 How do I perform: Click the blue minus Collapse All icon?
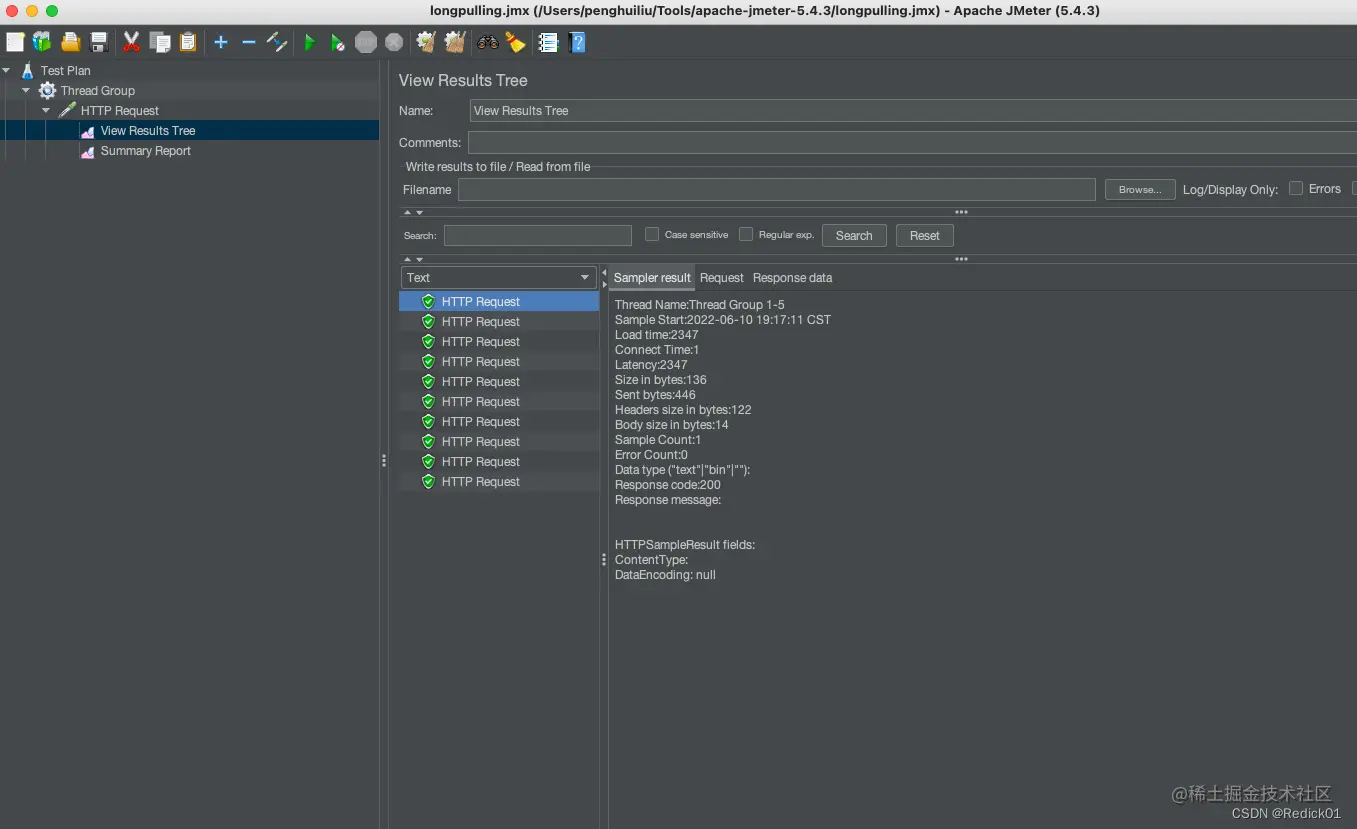[249, 42]
